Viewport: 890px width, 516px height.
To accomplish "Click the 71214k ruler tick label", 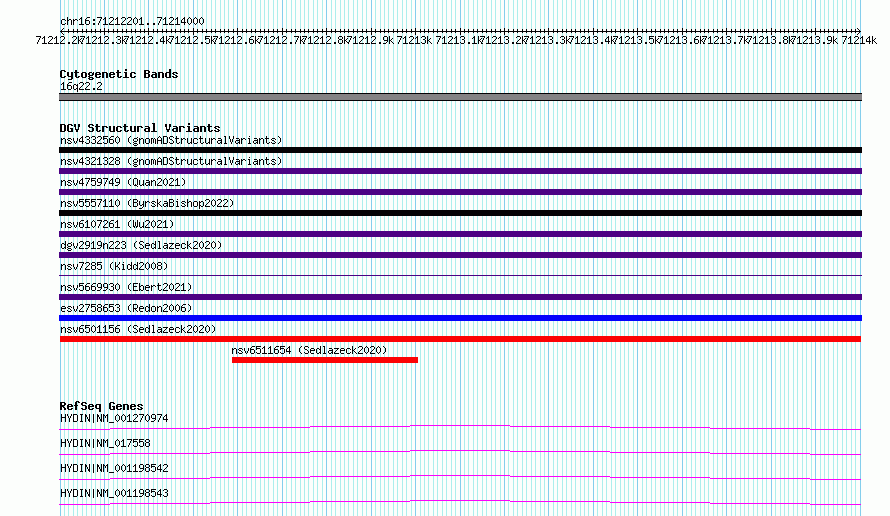I will point(859,40).
